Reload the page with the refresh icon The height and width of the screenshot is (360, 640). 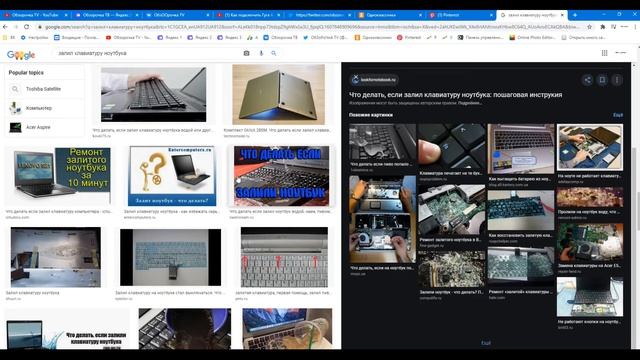pos(27,27)
